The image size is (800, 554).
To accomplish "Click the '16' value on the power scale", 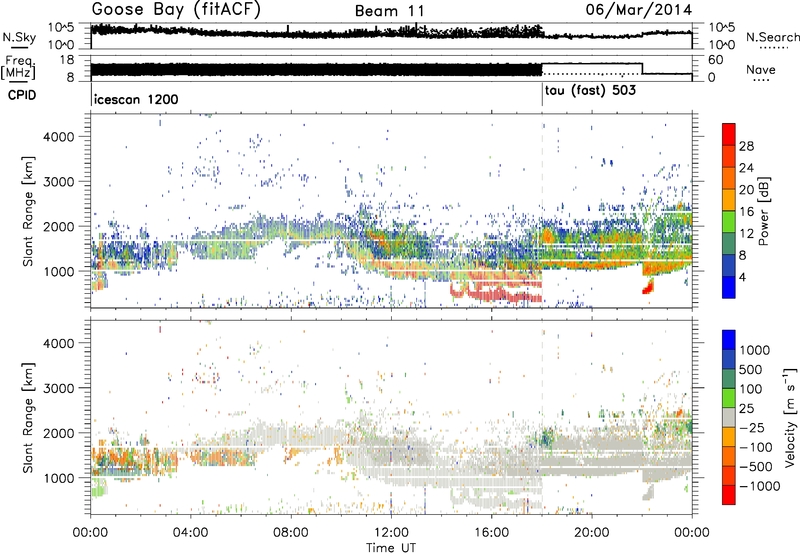I will point(746,212).
